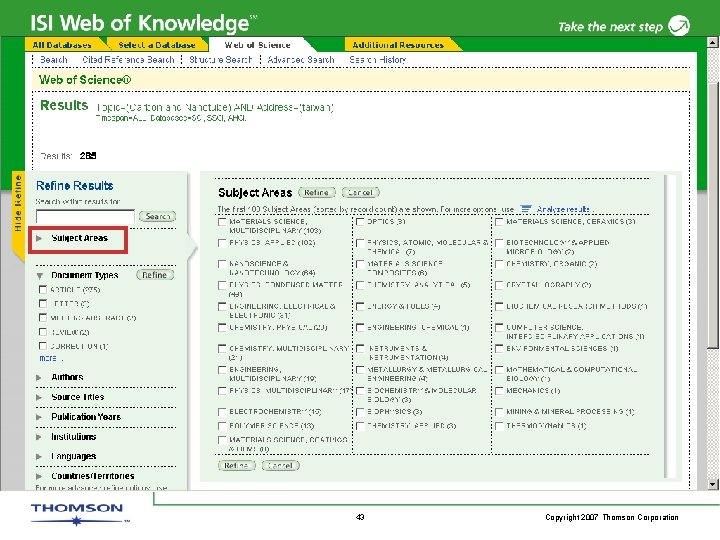
Task: Open Structure Search
Action: click(220, 60)
